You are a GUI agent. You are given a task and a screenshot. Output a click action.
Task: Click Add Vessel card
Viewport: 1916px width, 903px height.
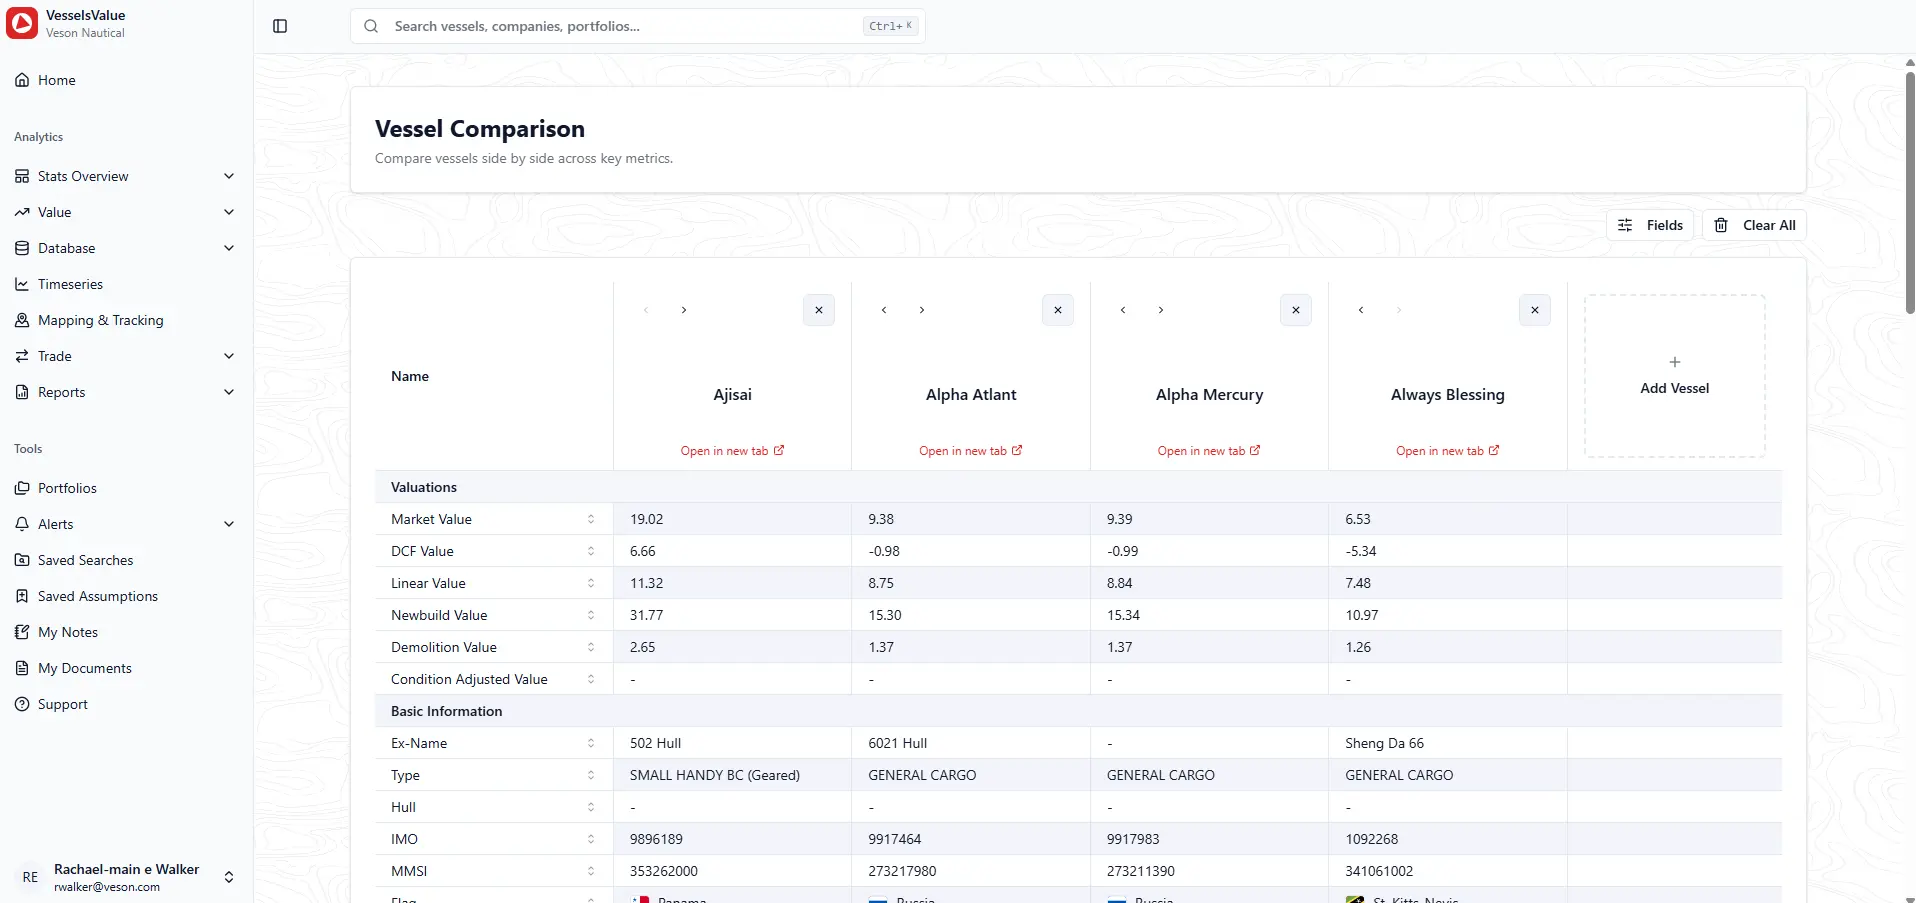point(1675,376)
